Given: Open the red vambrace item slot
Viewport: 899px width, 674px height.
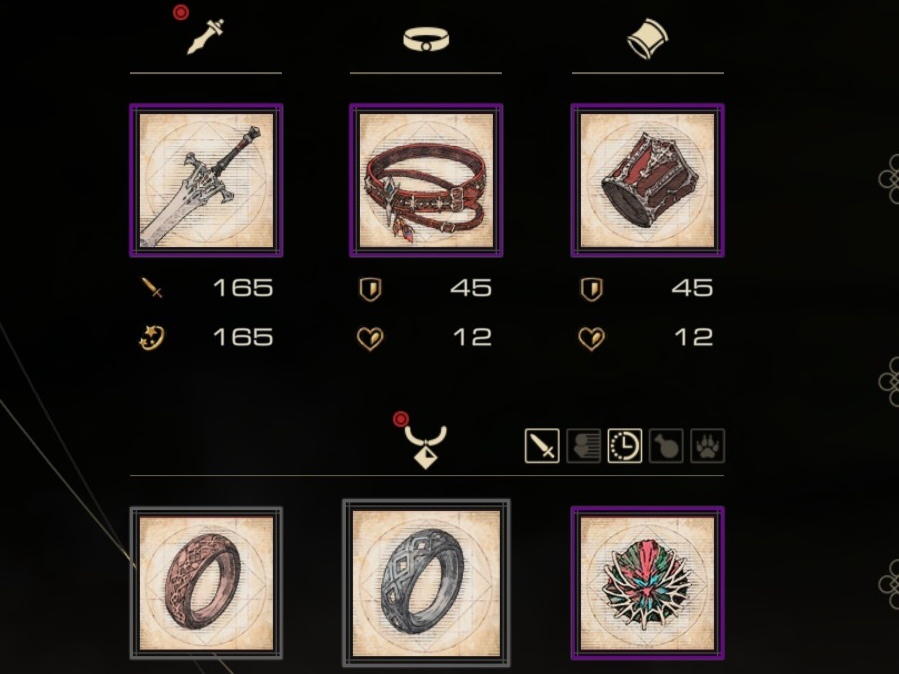Looking at the screenshot, I should tap(647, 180).
